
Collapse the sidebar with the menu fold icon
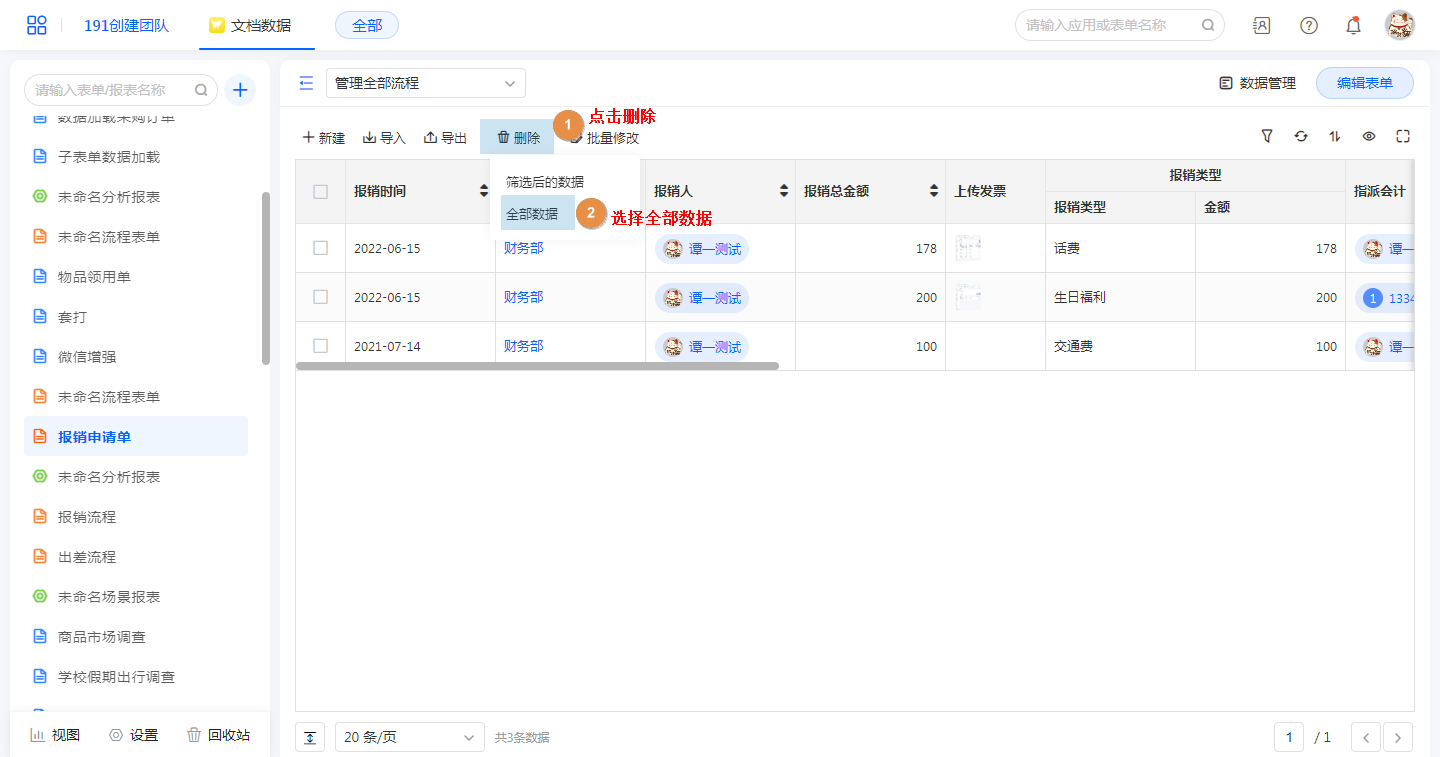click(306, 83)
